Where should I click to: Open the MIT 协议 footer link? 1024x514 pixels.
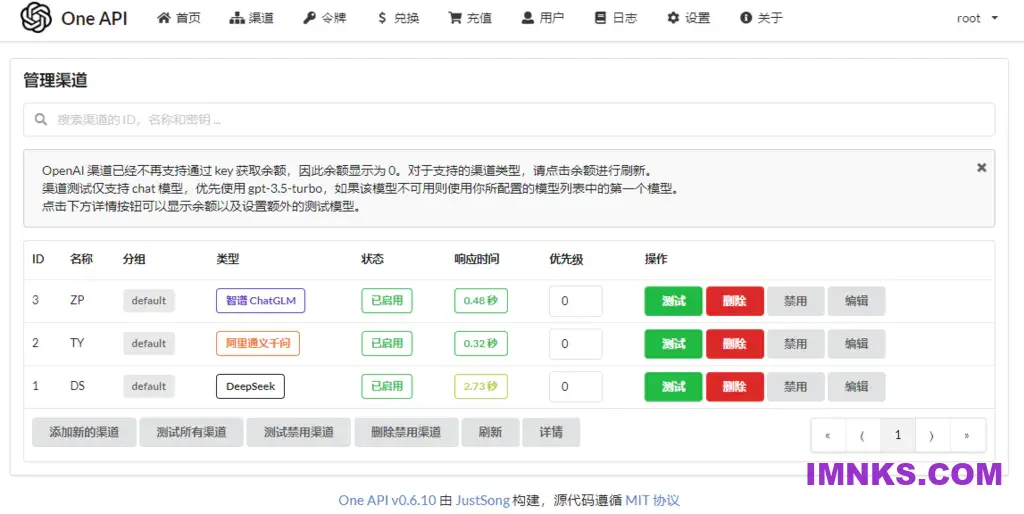click(x=652, y=501)
